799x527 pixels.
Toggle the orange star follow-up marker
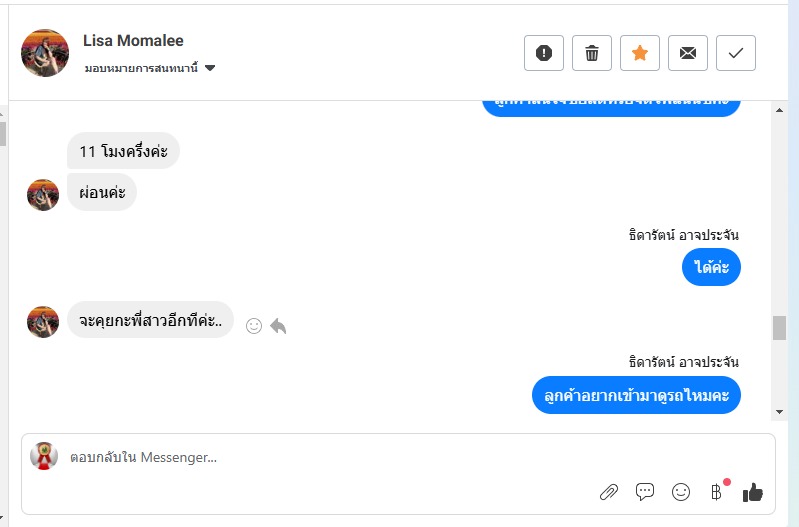click(640, 53)
